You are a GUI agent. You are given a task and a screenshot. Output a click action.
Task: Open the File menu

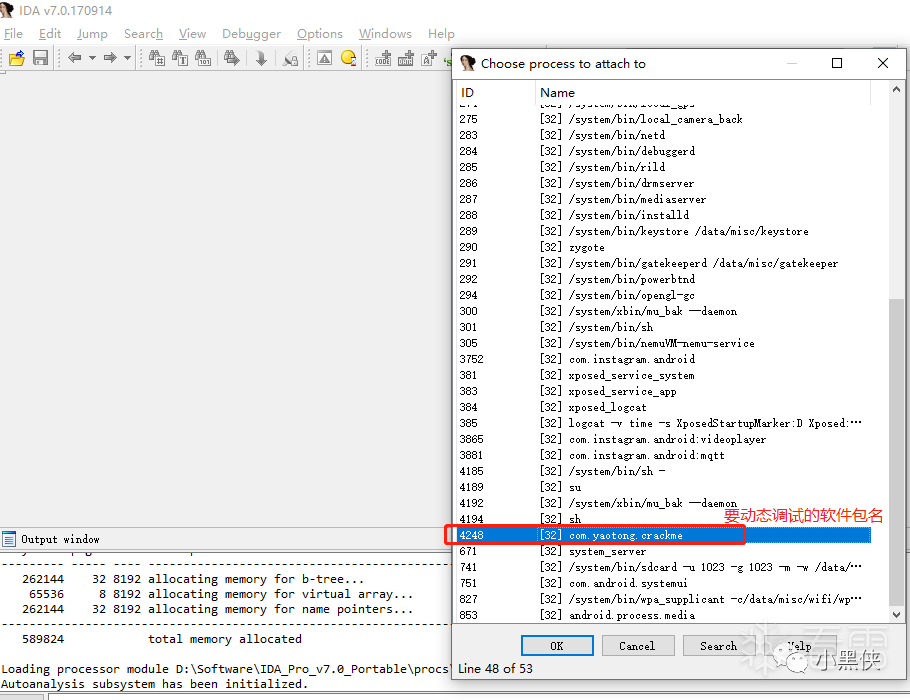tap(13, 34)
